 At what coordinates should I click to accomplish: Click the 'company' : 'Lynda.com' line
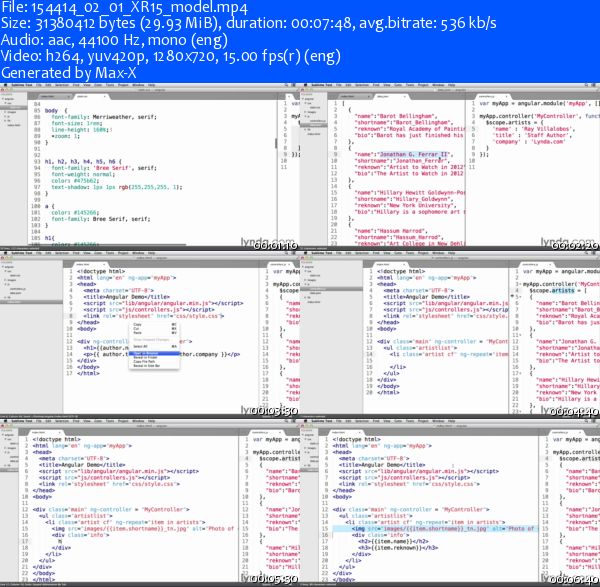[x=528, y=142]
